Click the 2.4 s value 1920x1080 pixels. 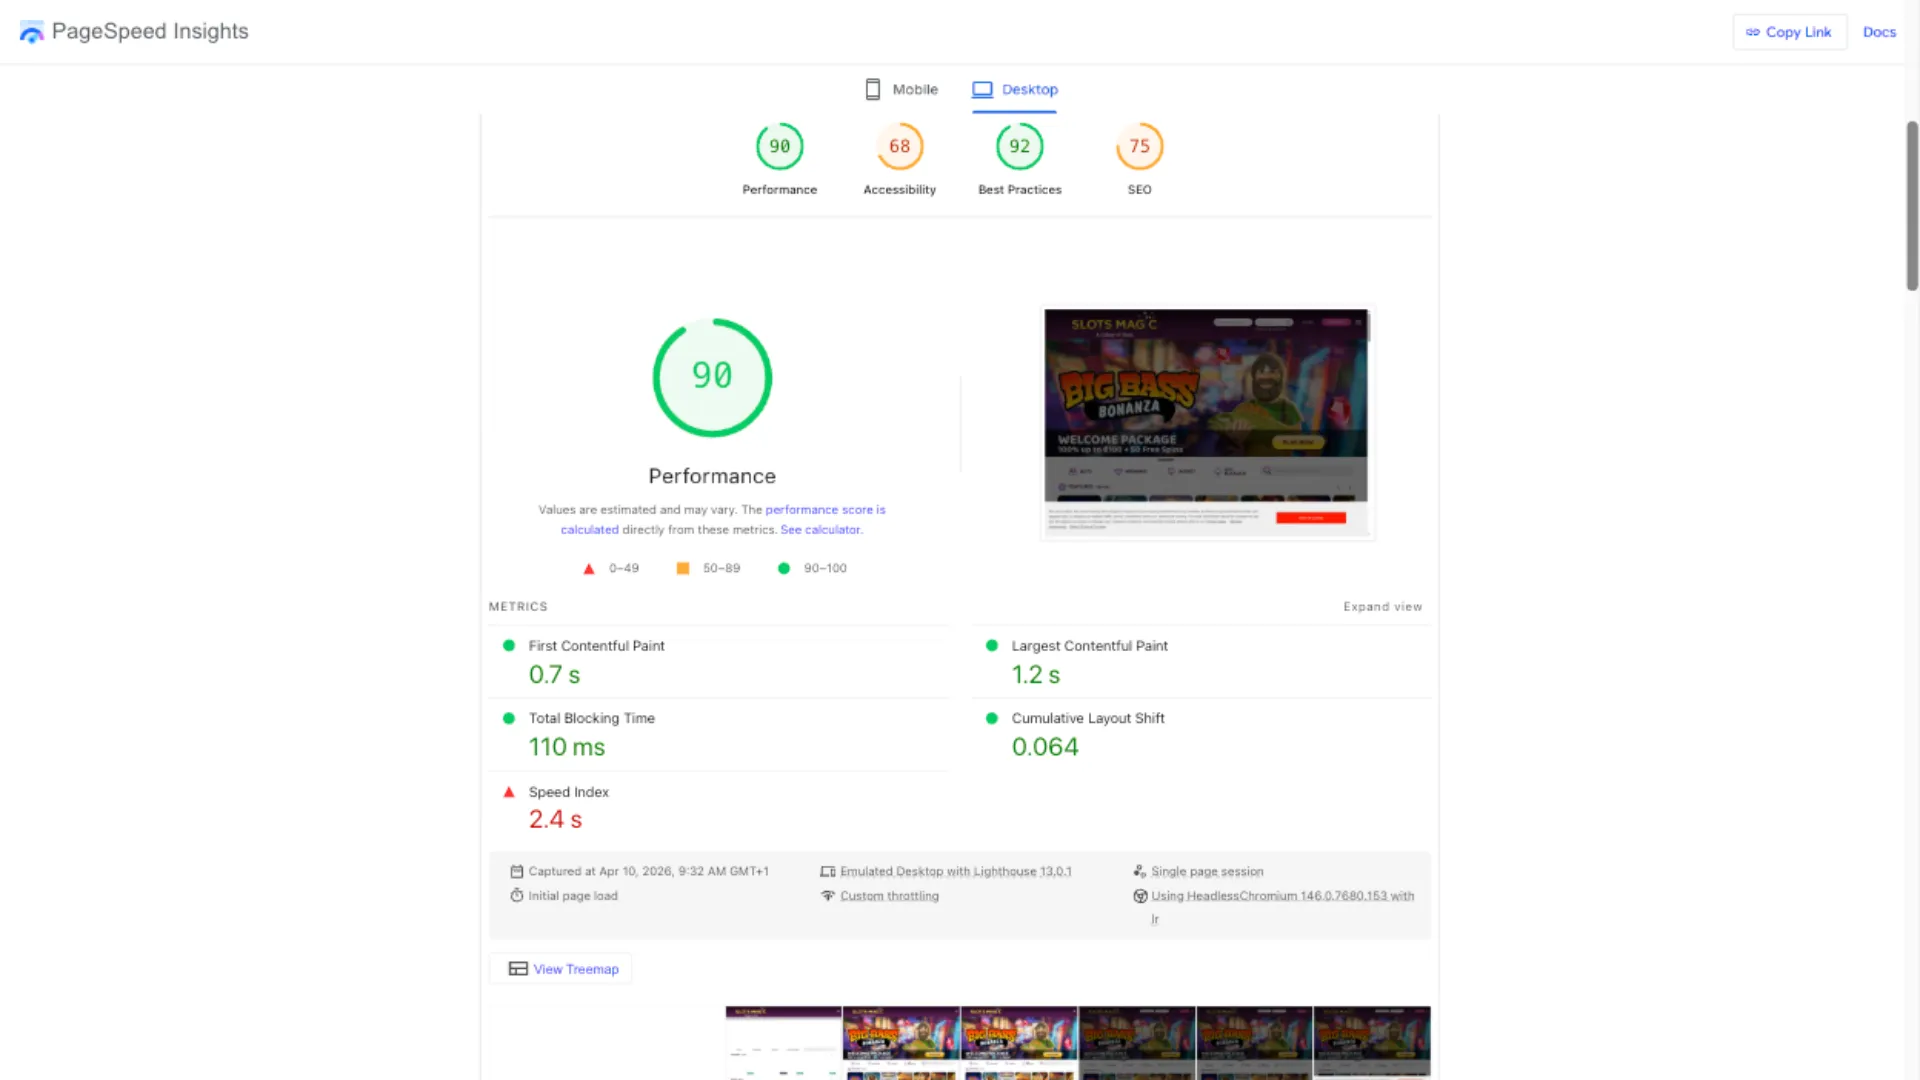(555, 820)
